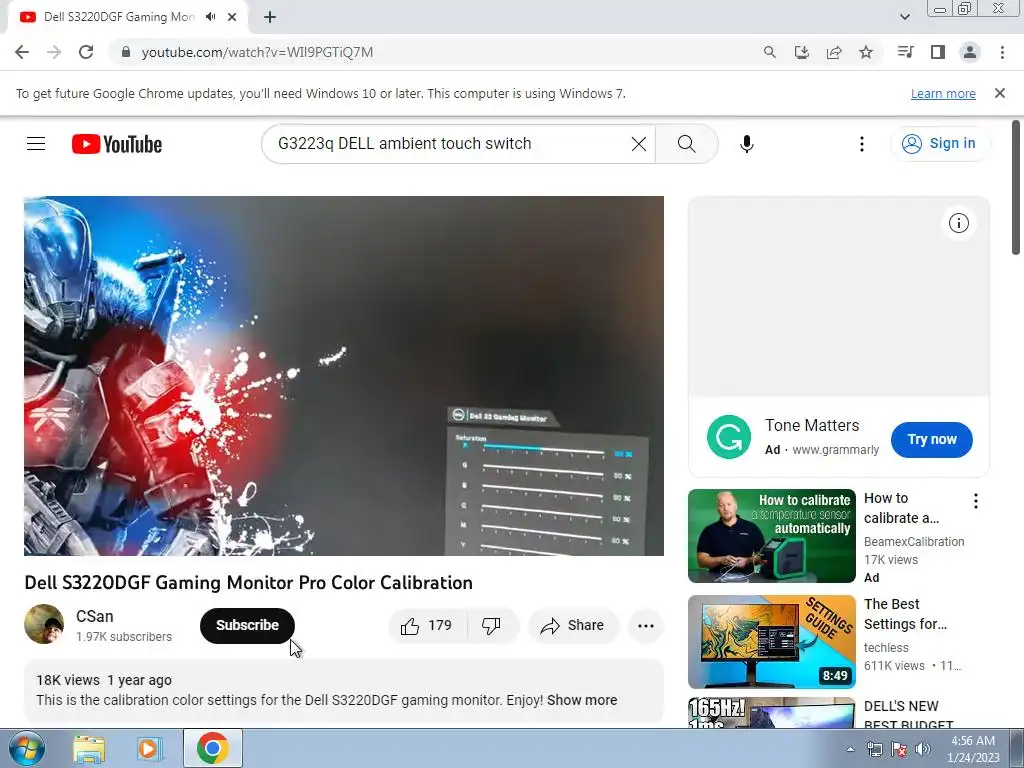Open Chrome three-dot menu

(1002, 52)
